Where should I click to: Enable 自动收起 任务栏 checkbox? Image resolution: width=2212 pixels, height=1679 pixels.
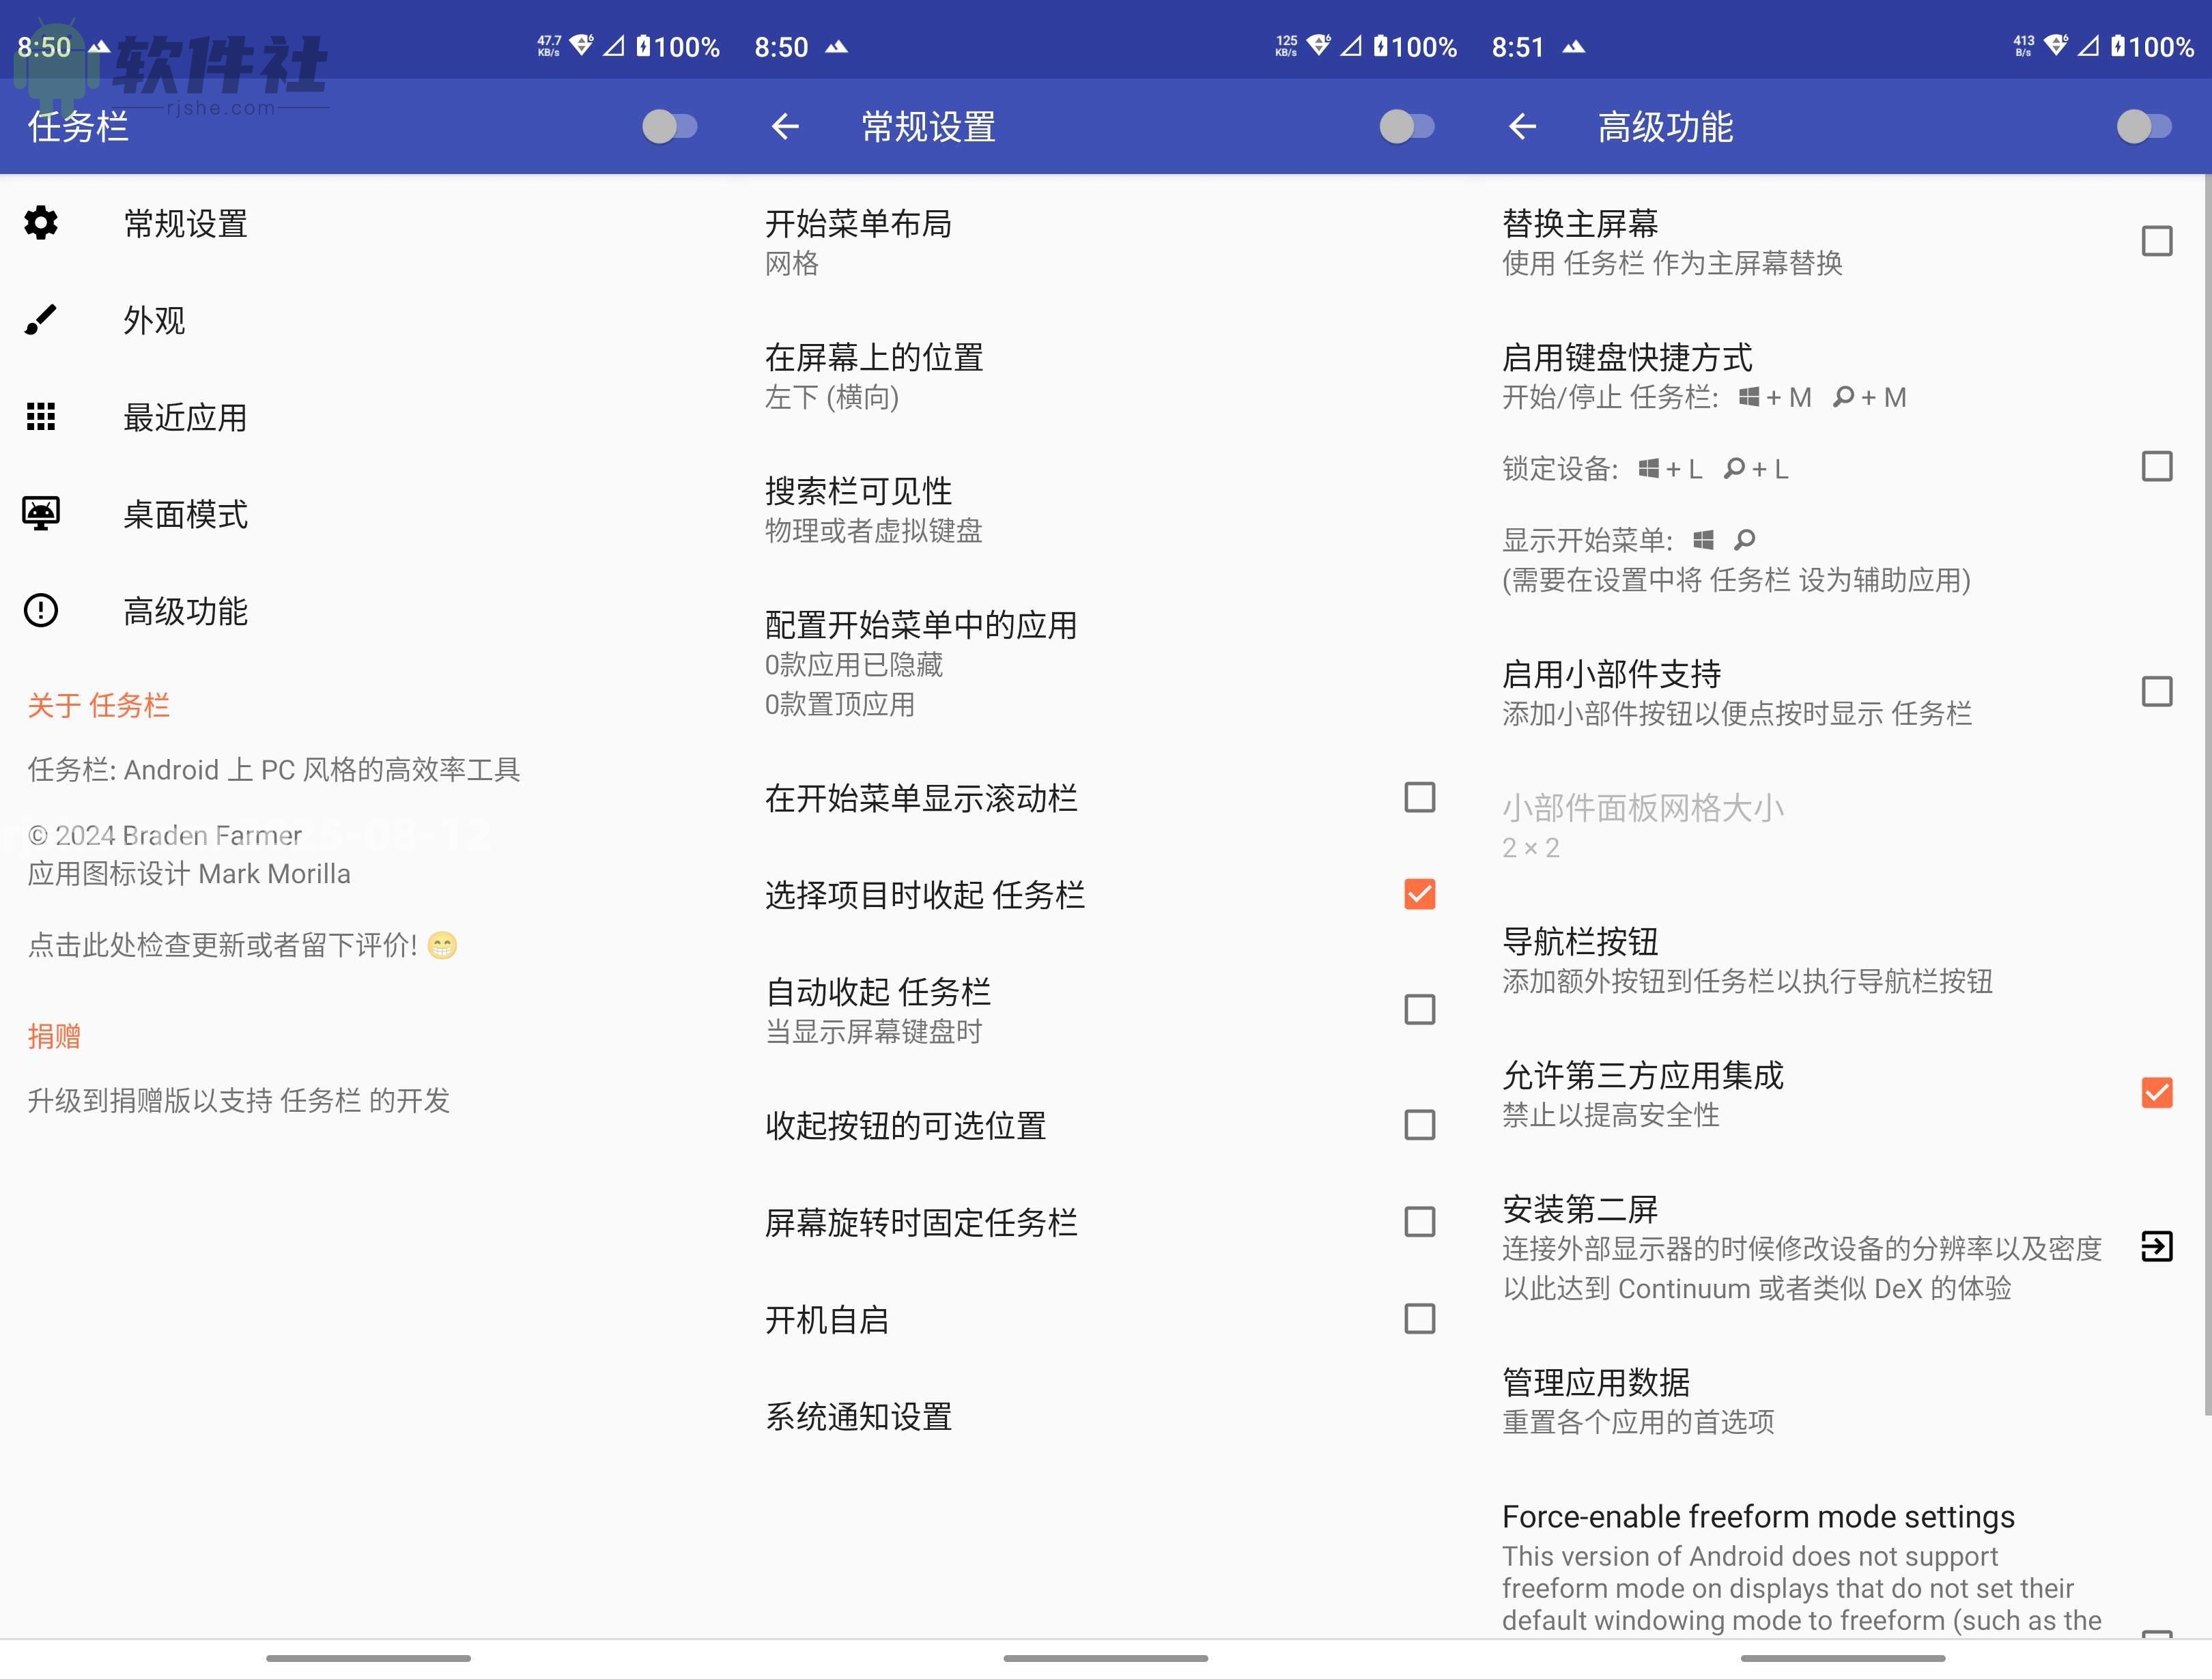(x=1419, y=1010)
